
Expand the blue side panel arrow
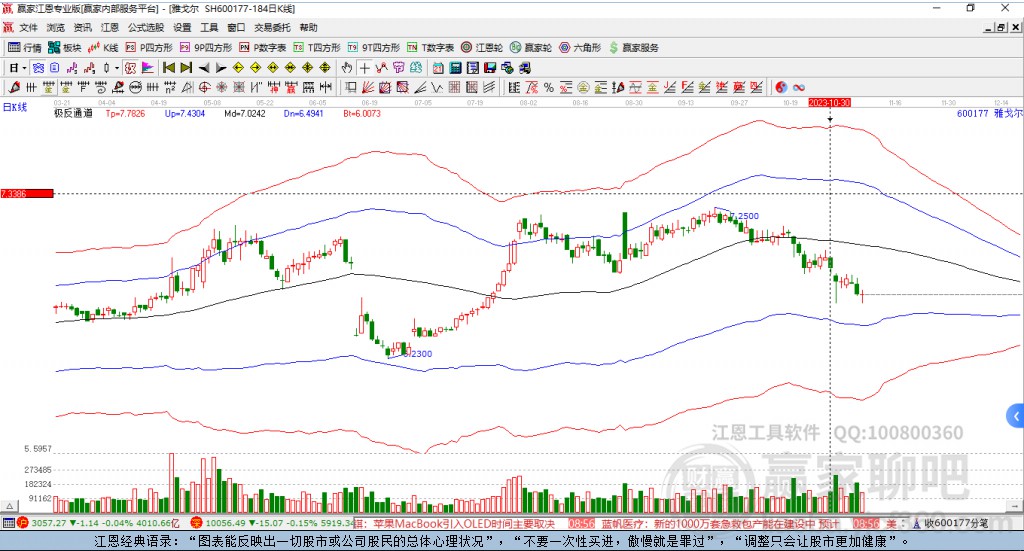(x=1016, y=416)
